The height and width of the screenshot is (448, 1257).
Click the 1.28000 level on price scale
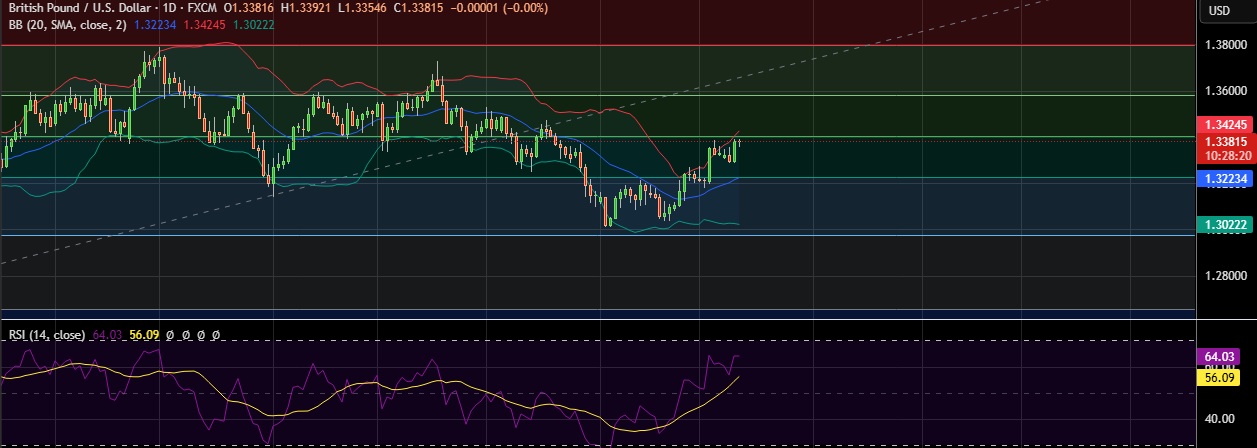click(1225, 276)
